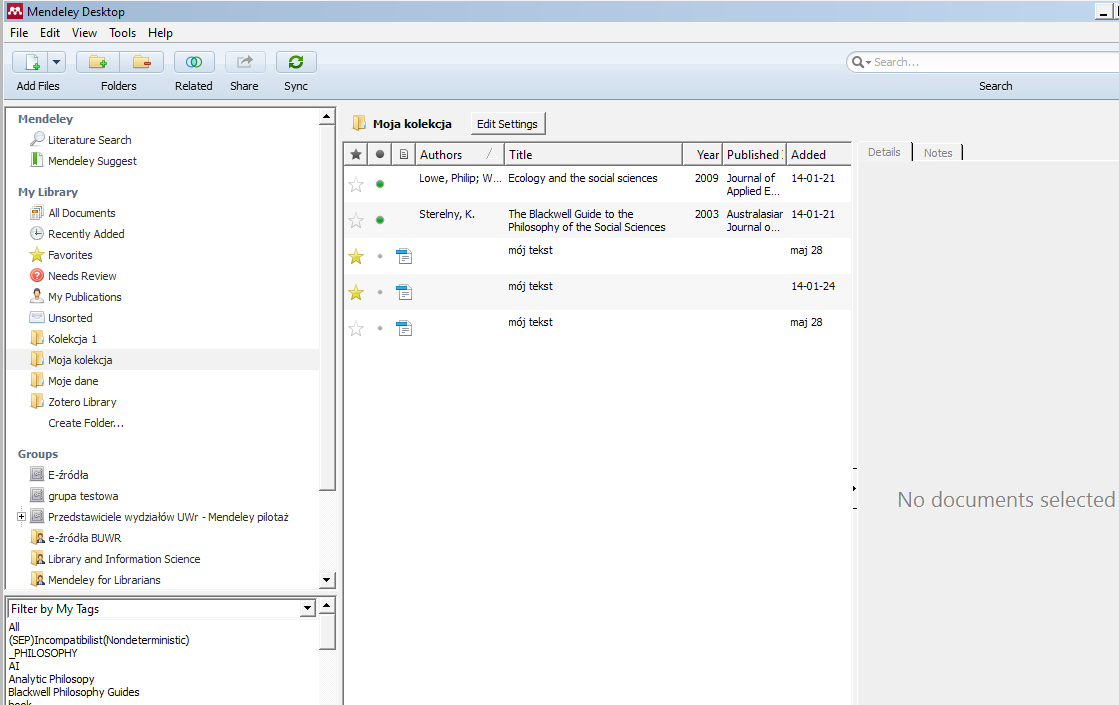Open the Recently Added list
The image size is (1119, 705).
point(86,234)
